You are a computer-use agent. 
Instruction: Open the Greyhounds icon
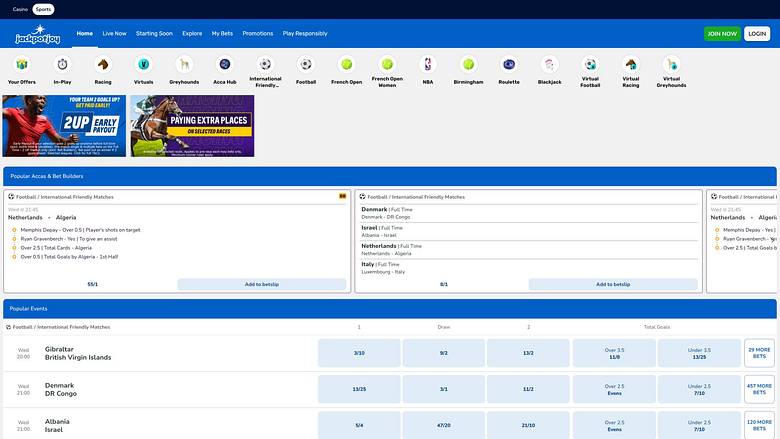coord(184,65)
